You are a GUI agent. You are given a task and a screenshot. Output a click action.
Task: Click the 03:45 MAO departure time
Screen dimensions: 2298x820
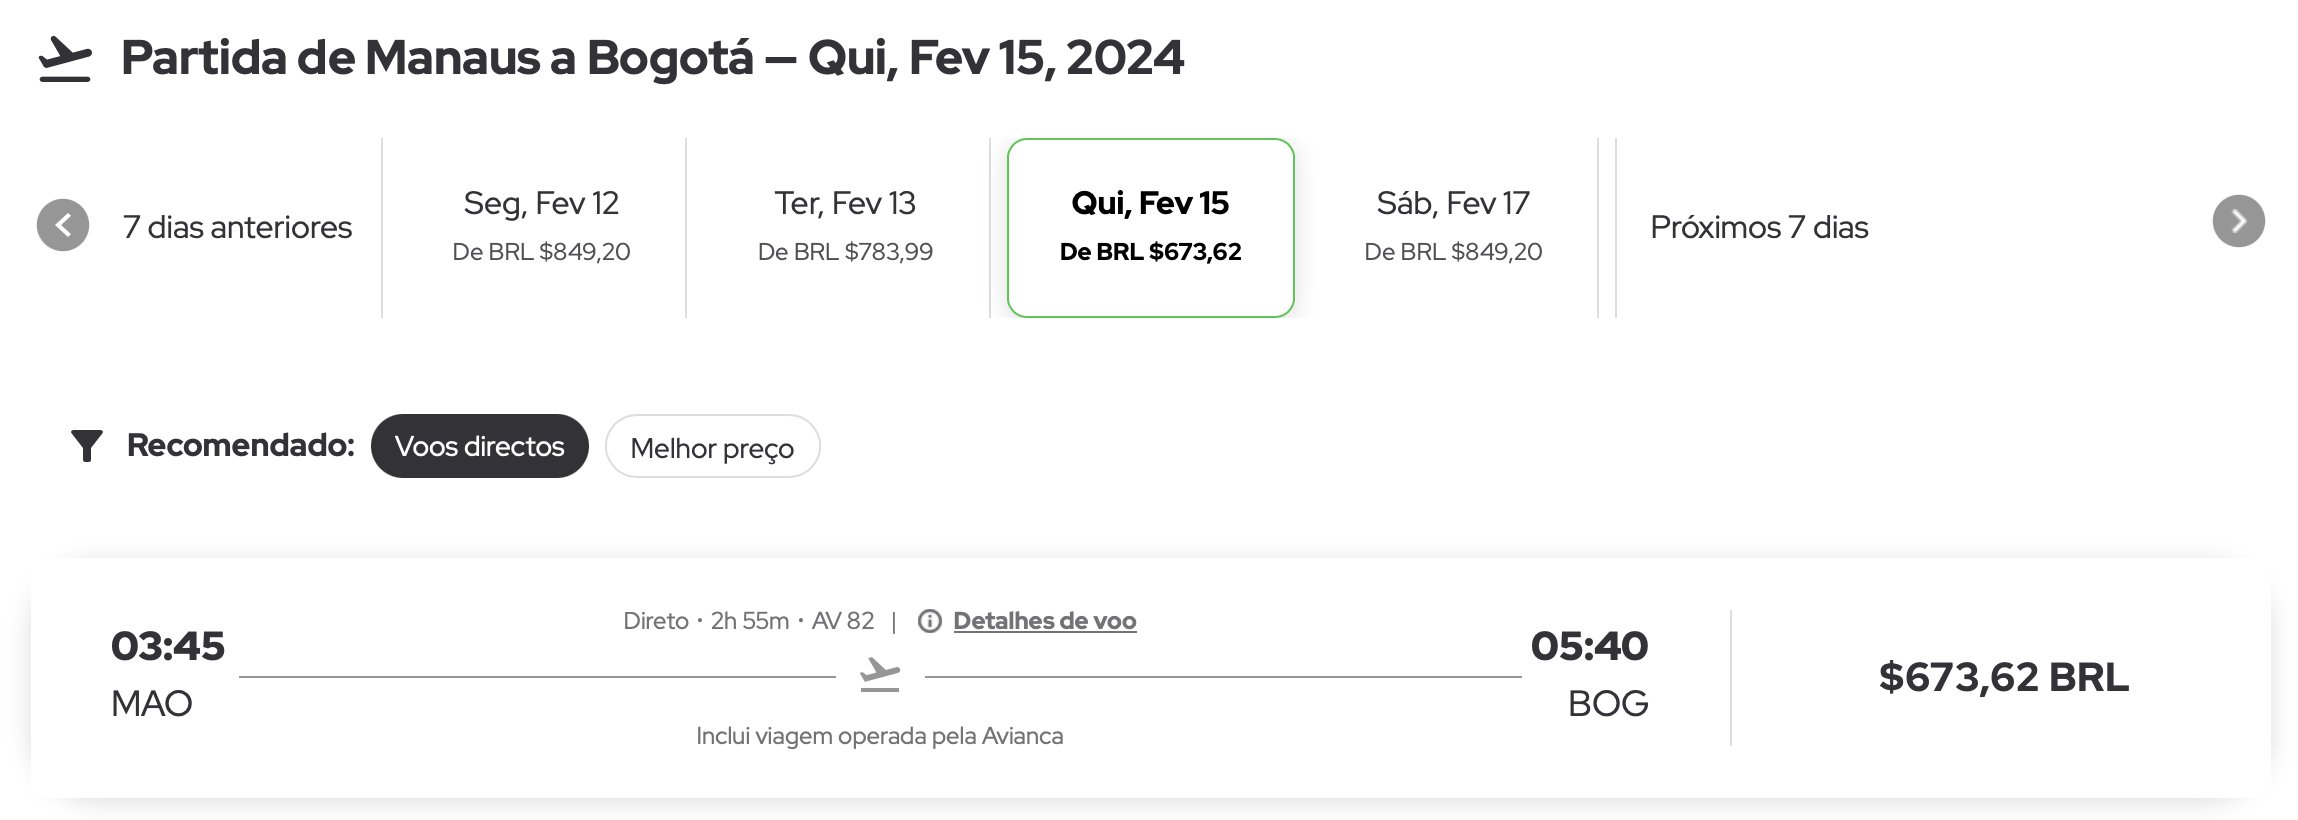(x=168, y=674)
